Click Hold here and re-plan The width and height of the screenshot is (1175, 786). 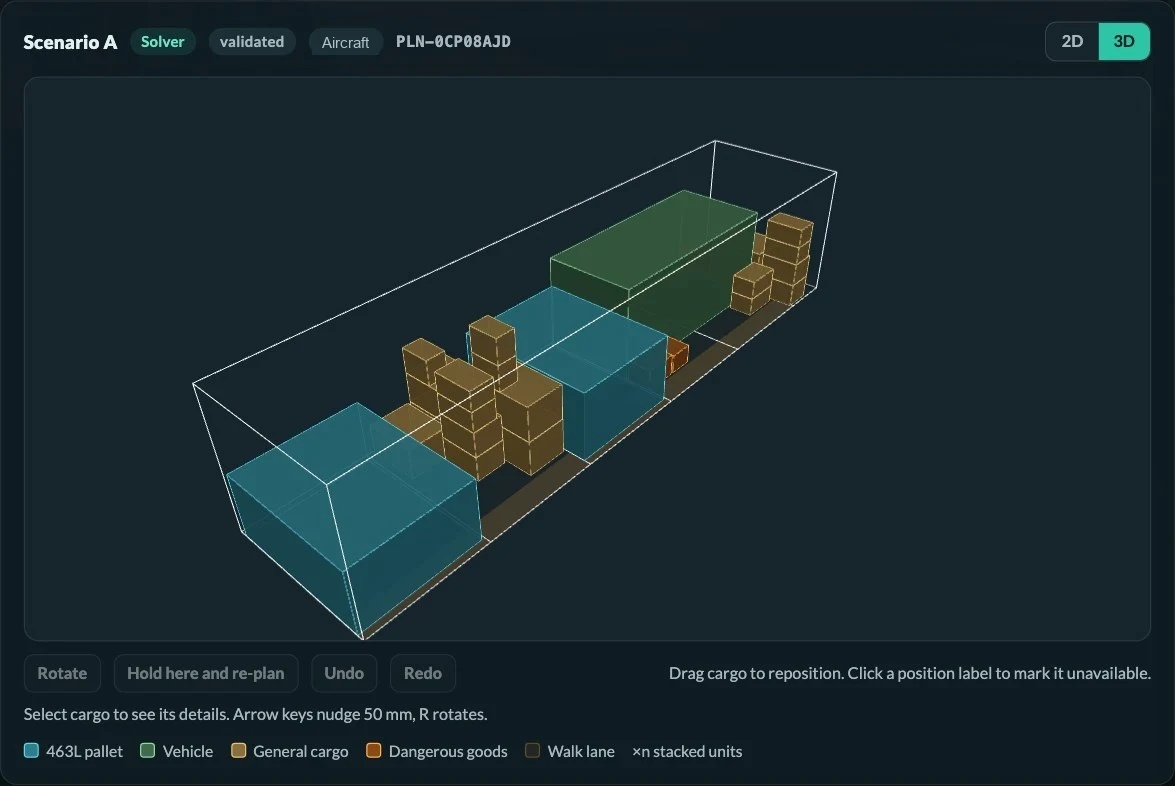pyautogui.click(x=205, y=673)
